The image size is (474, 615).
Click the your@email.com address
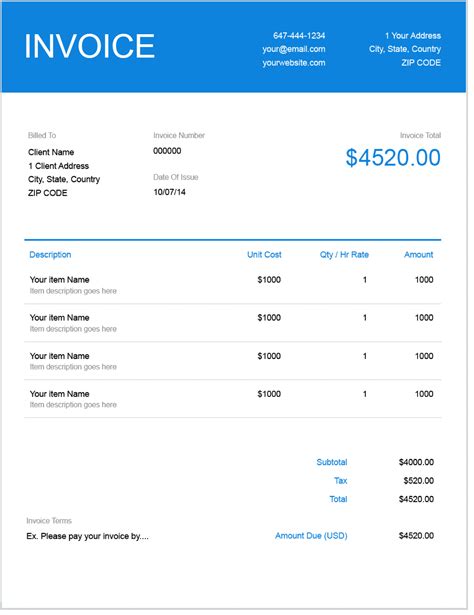point(294,49)
